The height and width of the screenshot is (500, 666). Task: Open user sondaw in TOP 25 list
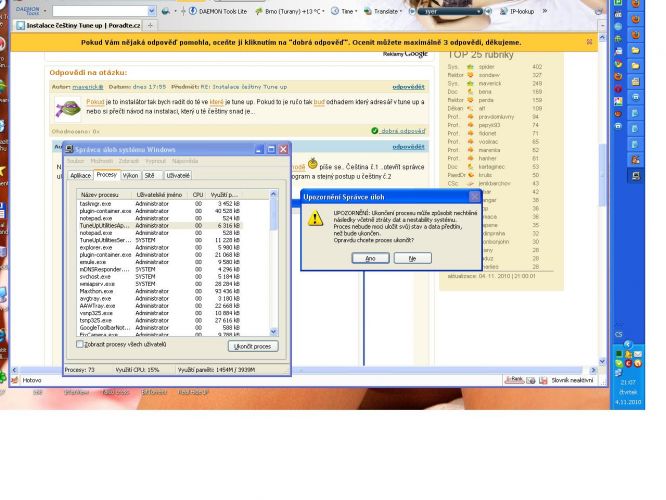[488, 75]
